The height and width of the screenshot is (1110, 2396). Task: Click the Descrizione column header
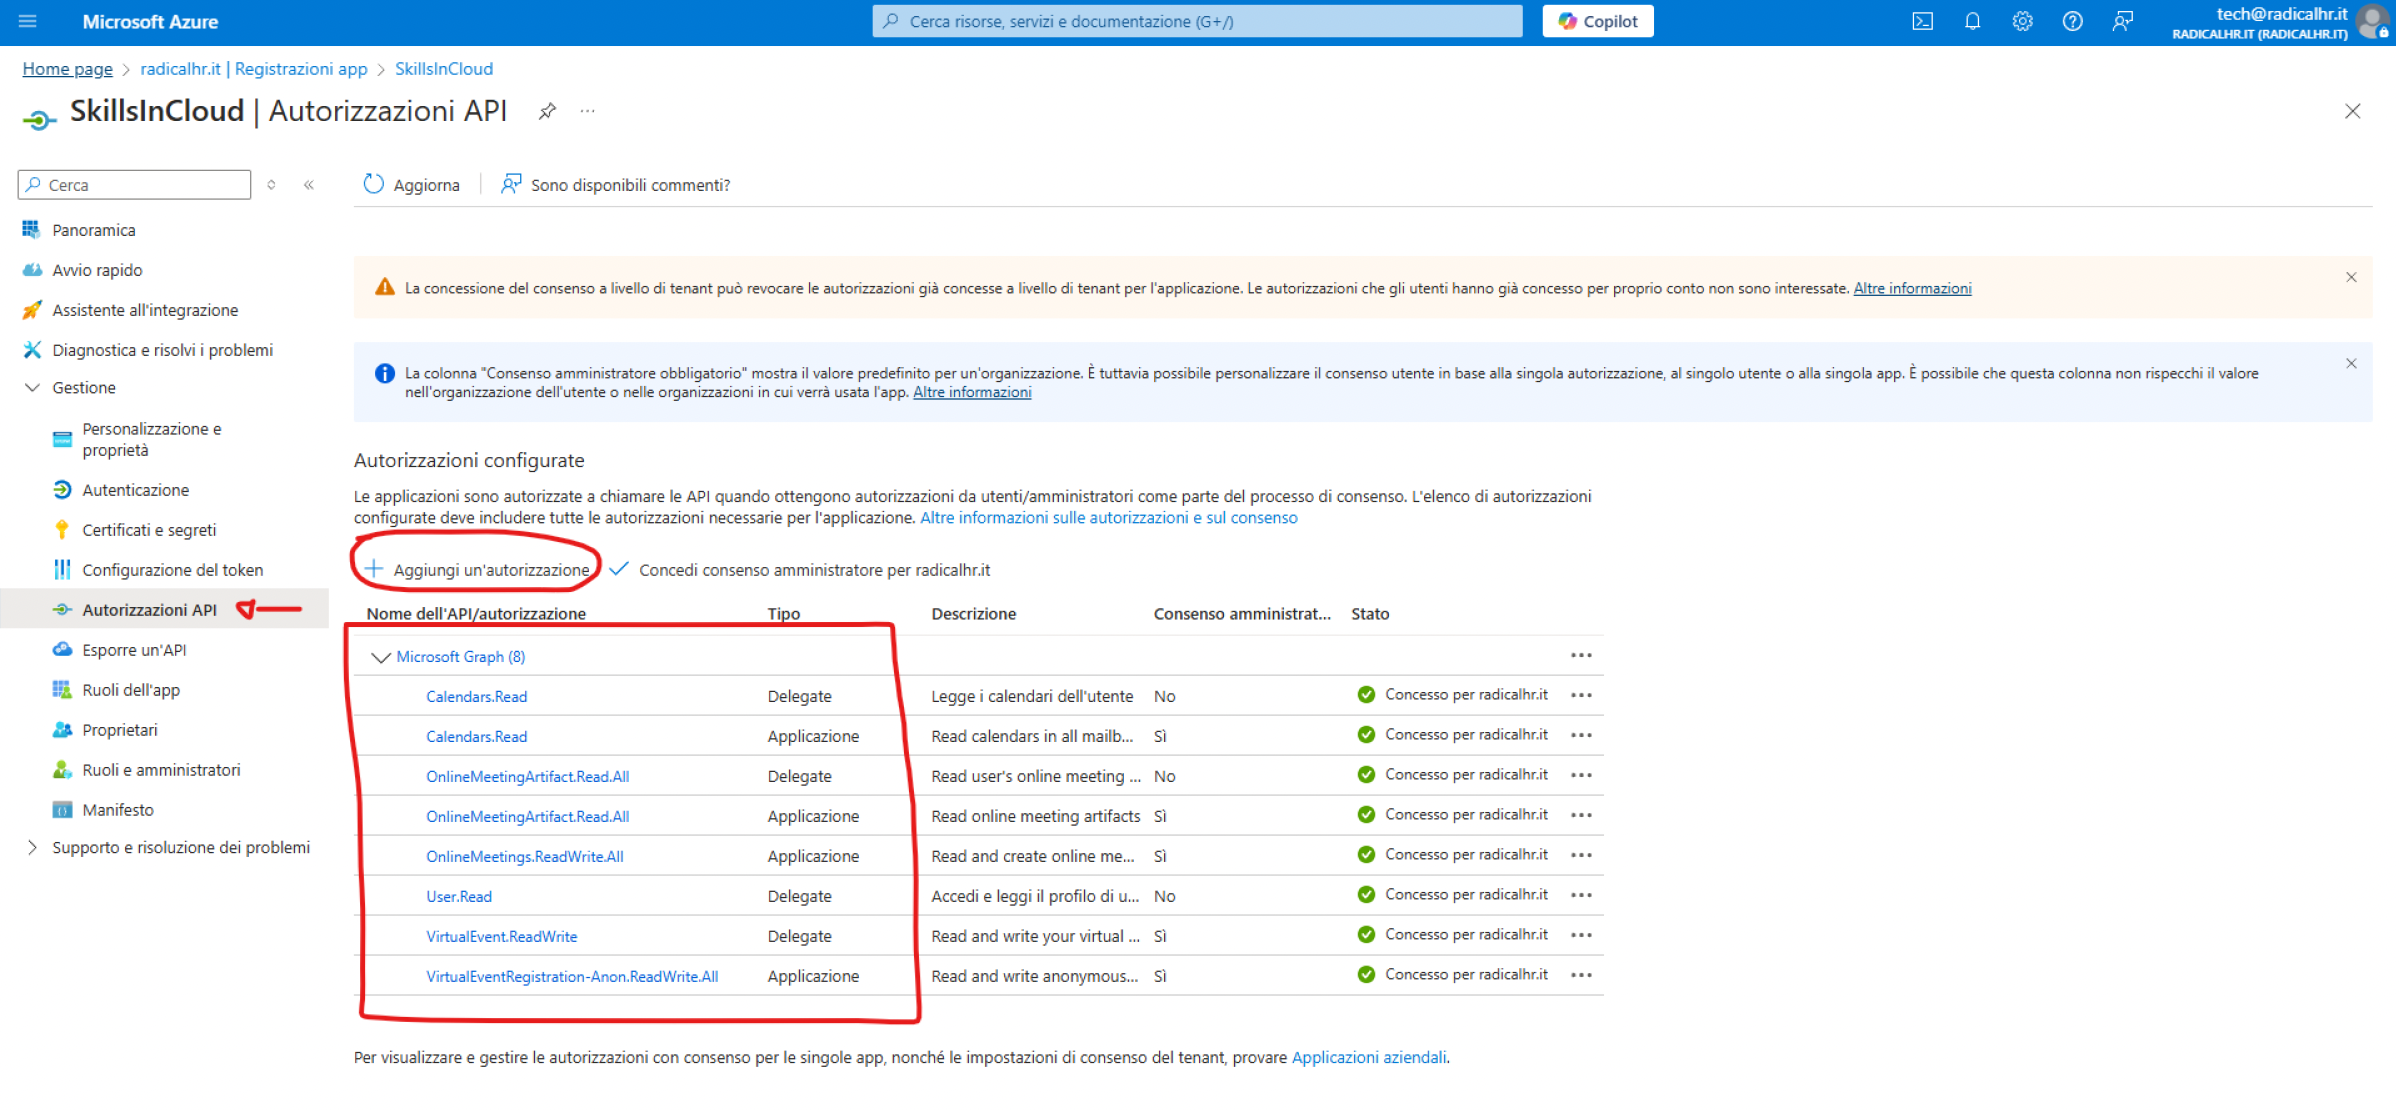974,614
